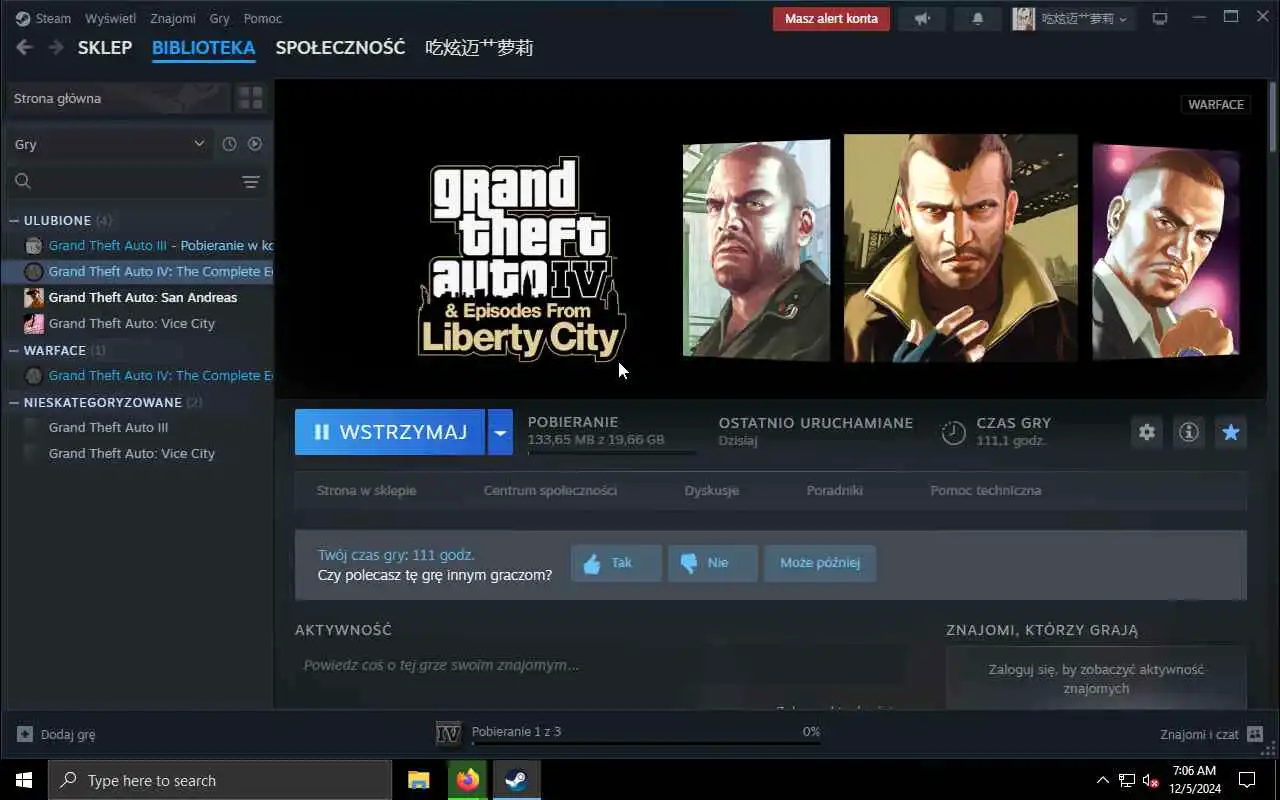The image size is (1280, 800).
Task: Open File Explorer from taskbar
Action: pyautogui.click(x=419, y=780)
